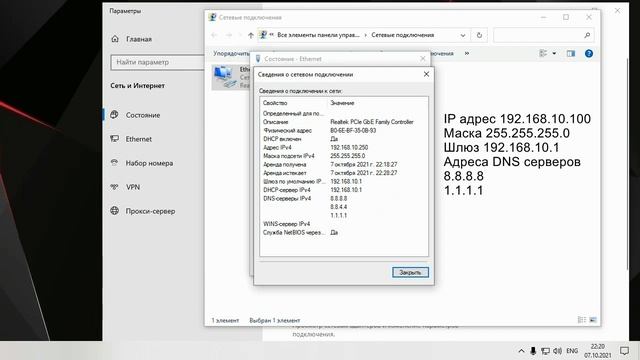Screen dimensions: 640x360
Task: Refresh the Сетевые подключения window
Action: point(479,35)
